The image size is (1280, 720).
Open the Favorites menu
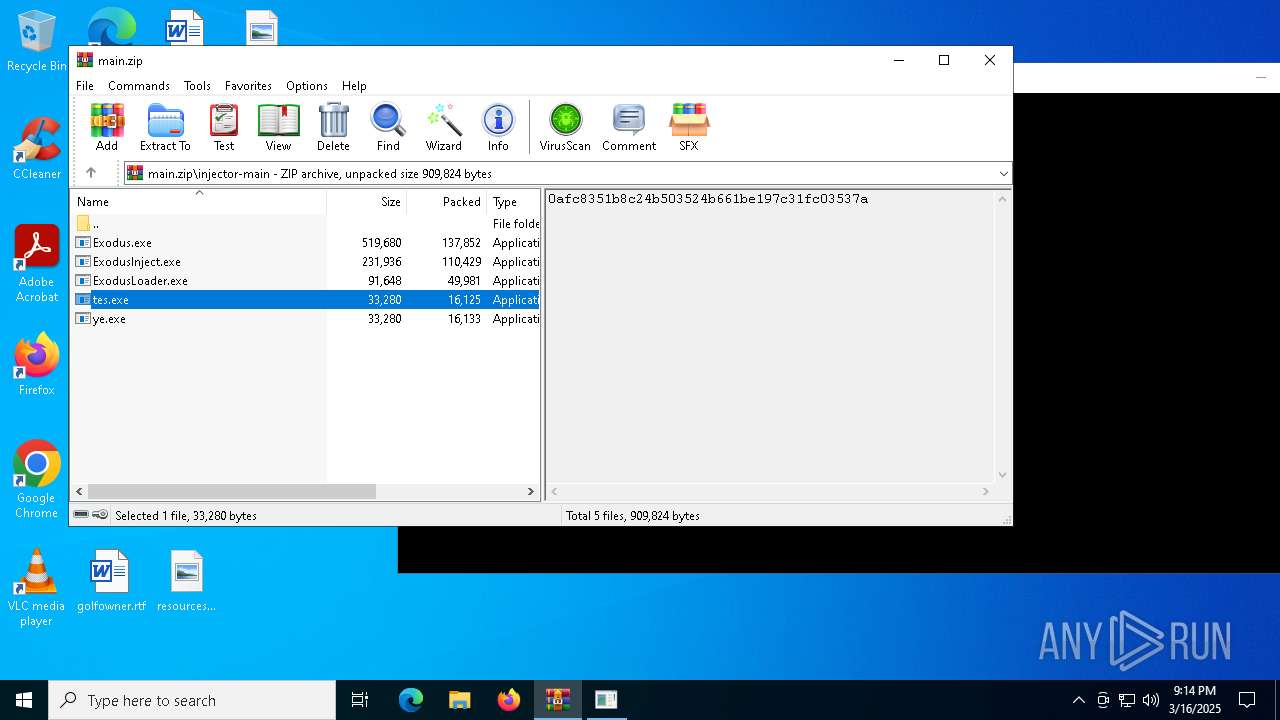pyautogui.click(x=248, y=86)
